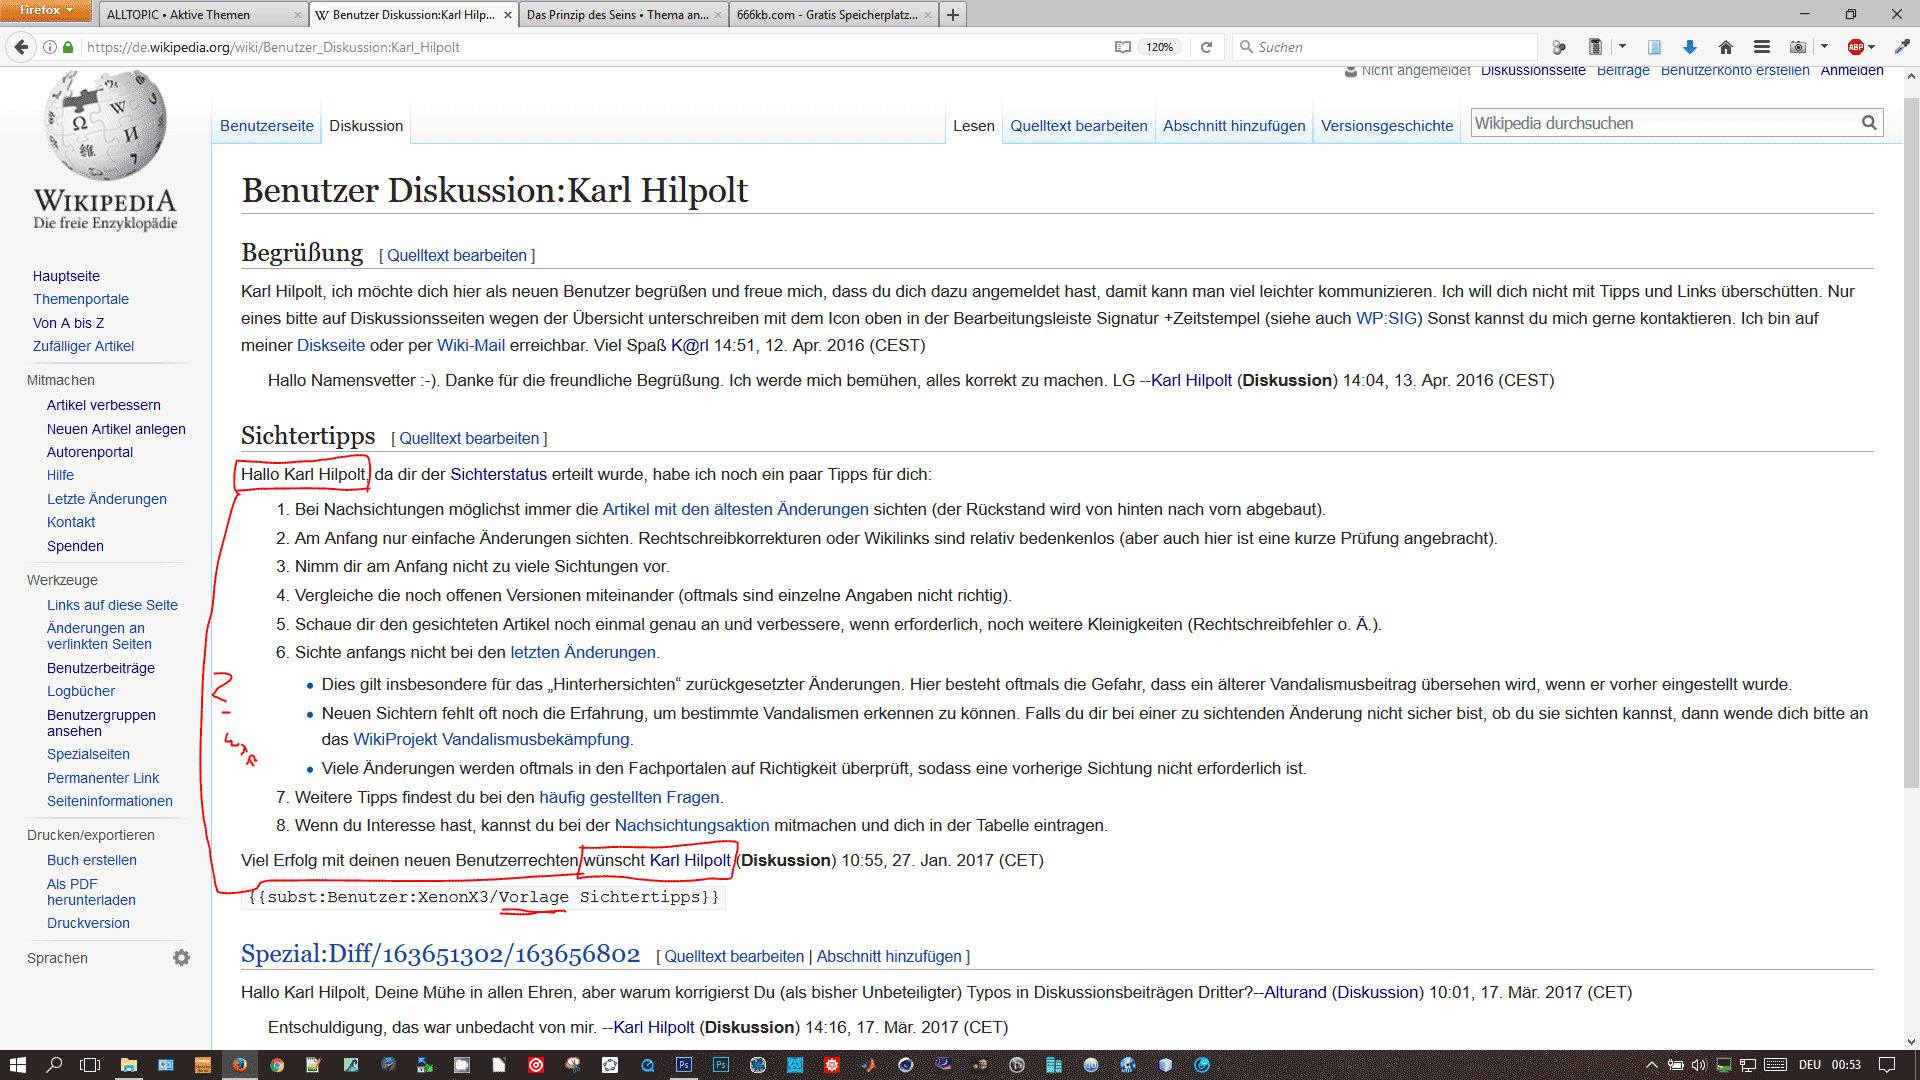1920x1080 pixels.
Task: Toggle reader view icon in address bar
Action: tap(1123, 47)
